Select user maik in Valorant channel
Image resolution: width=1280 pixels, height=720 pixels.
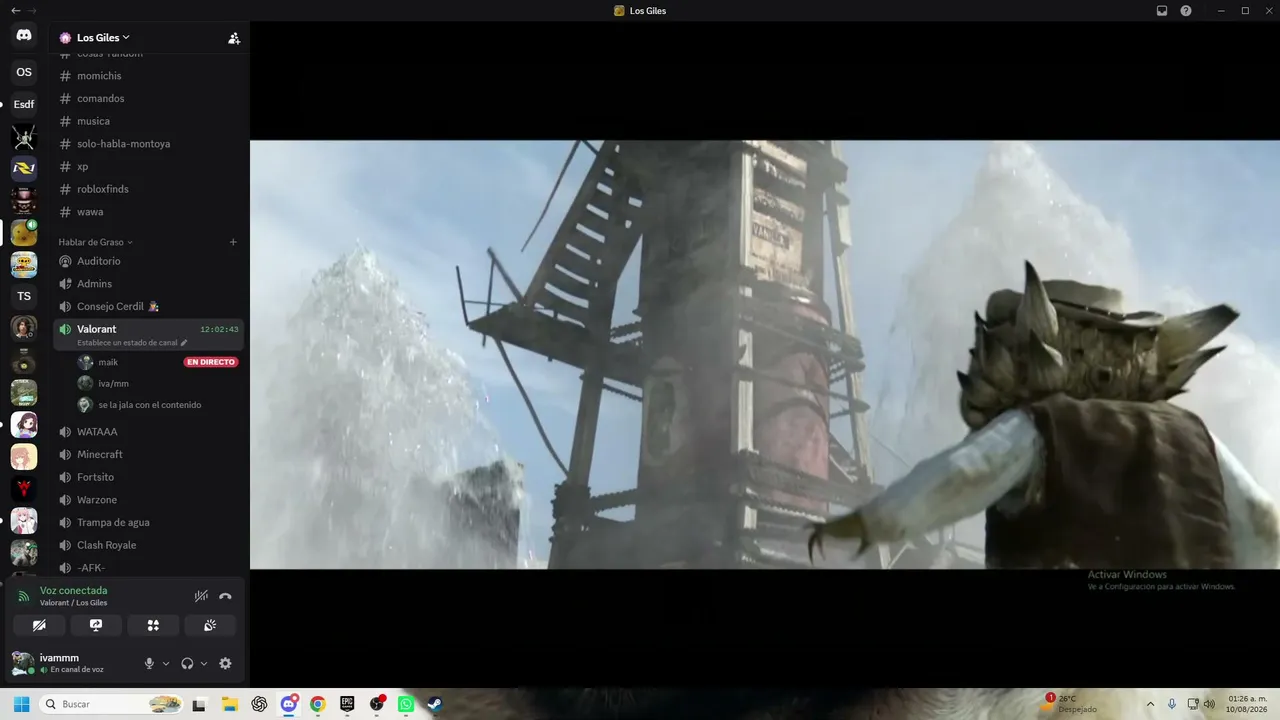point(108,362)
